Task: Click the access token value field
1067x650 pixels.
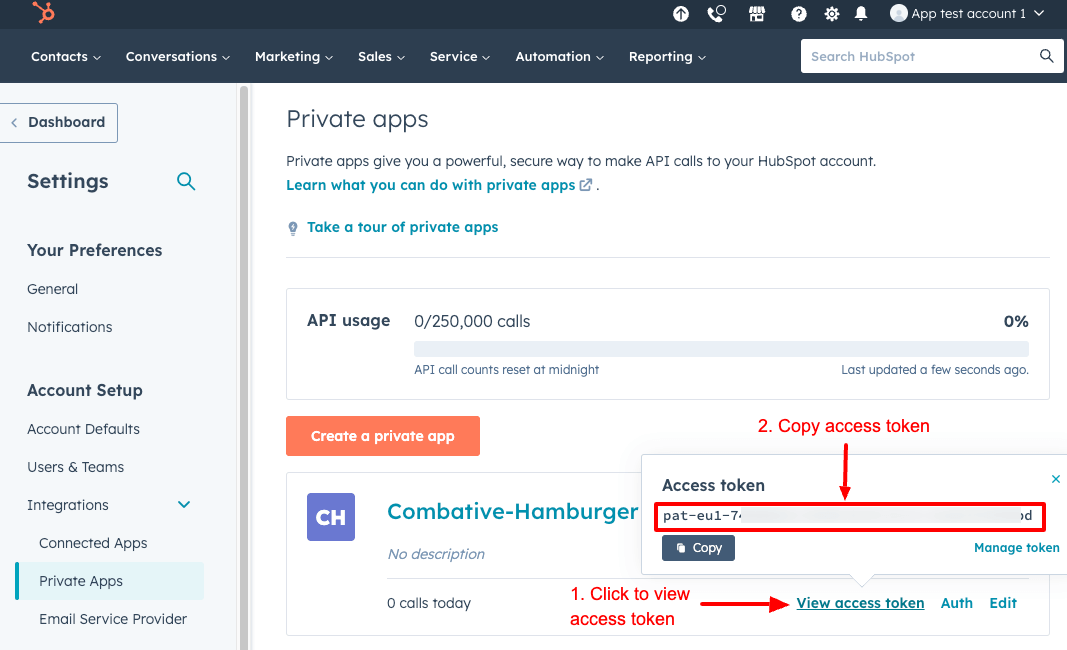Action: click(x=849, y=516)
